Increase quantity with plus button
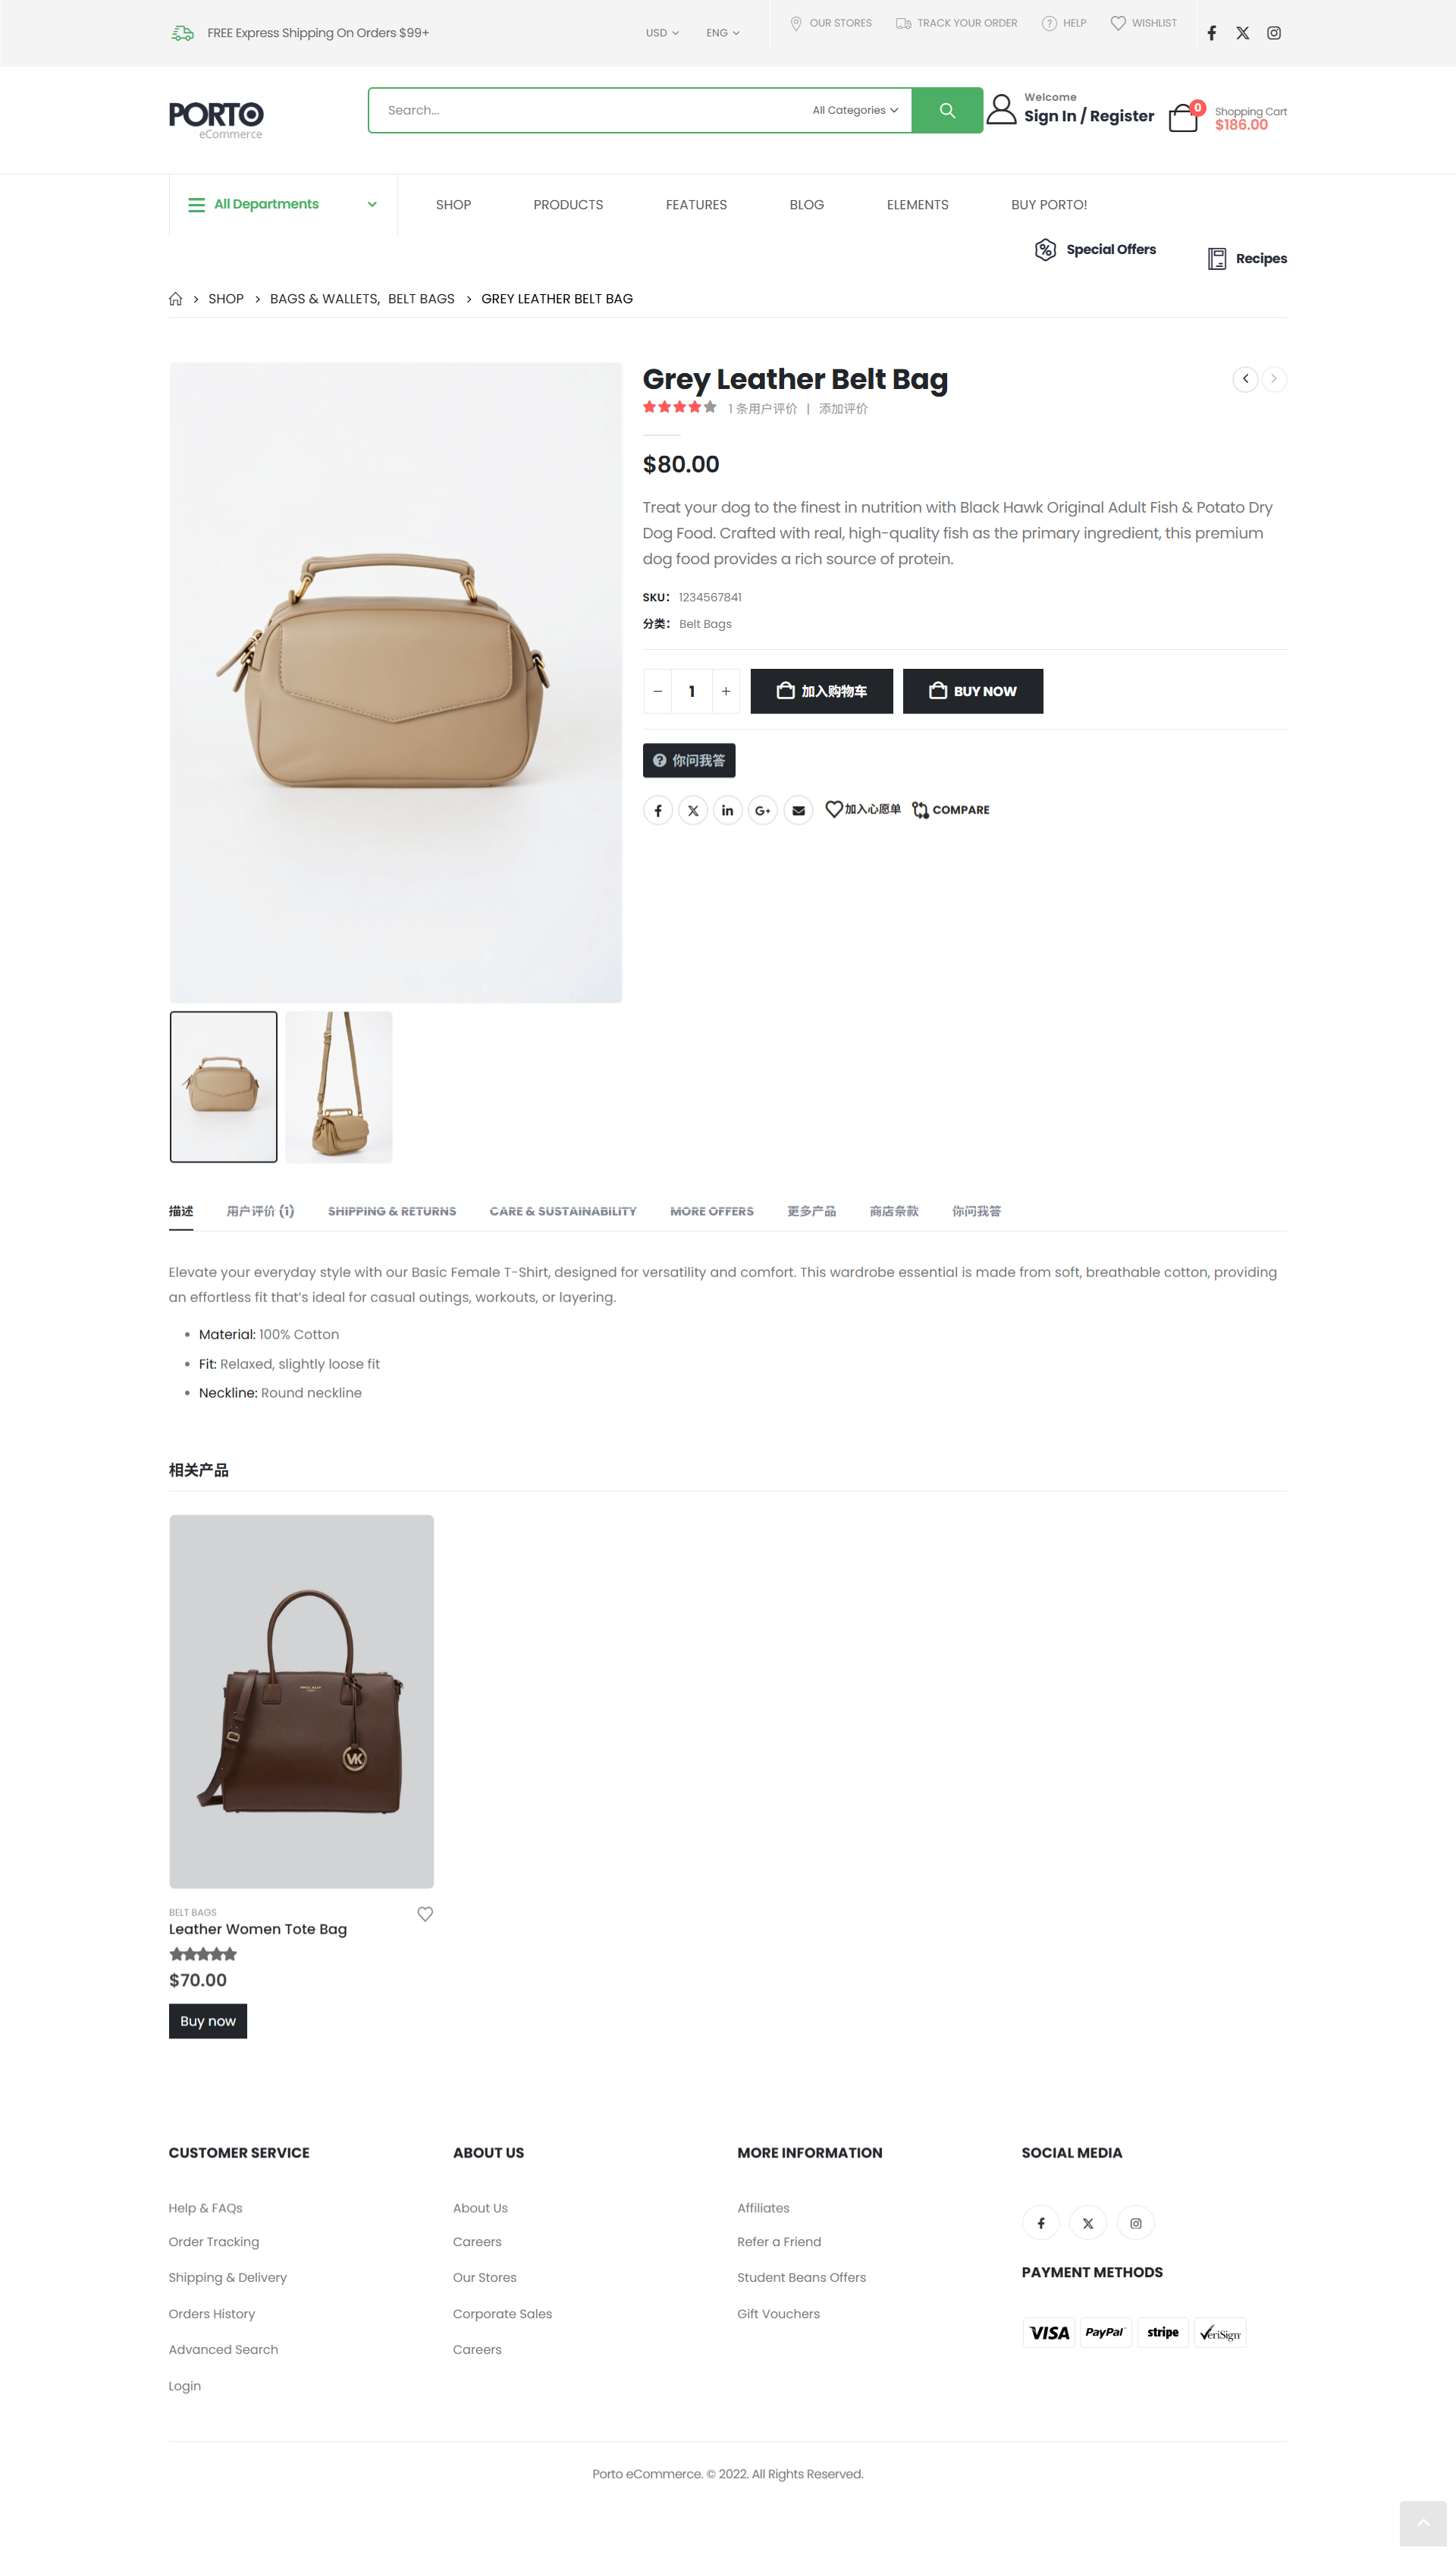 [726, 691]
